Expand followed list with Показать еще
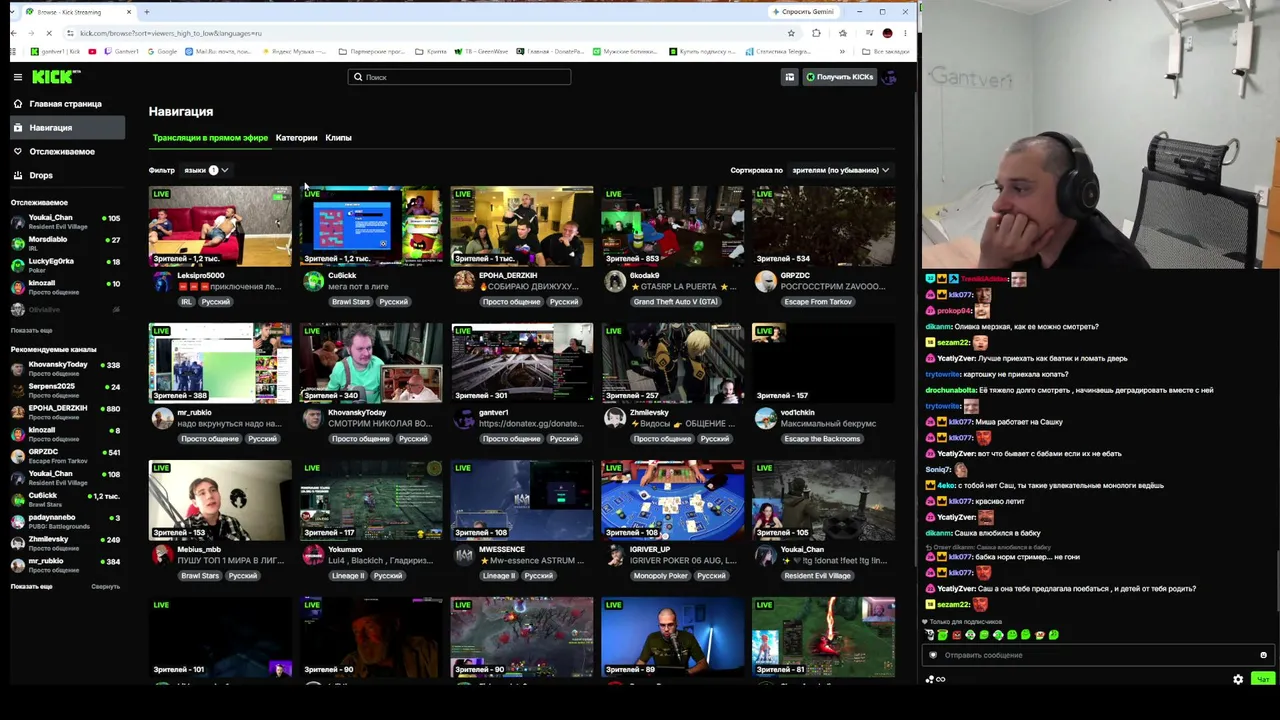Screen dimensions: 1280x720 31,331
